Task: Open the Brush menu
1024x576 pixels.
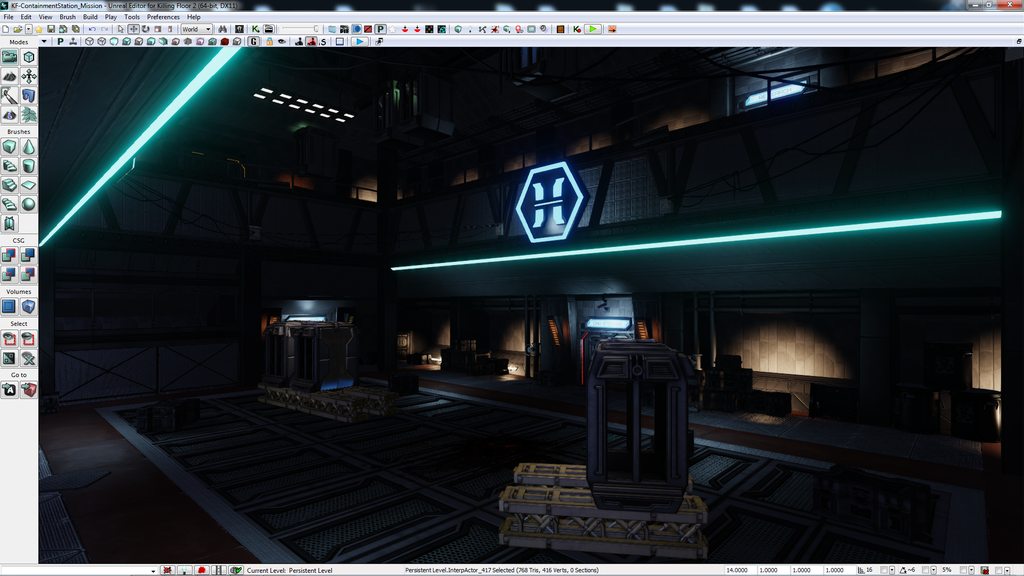Action: (67, 17)
